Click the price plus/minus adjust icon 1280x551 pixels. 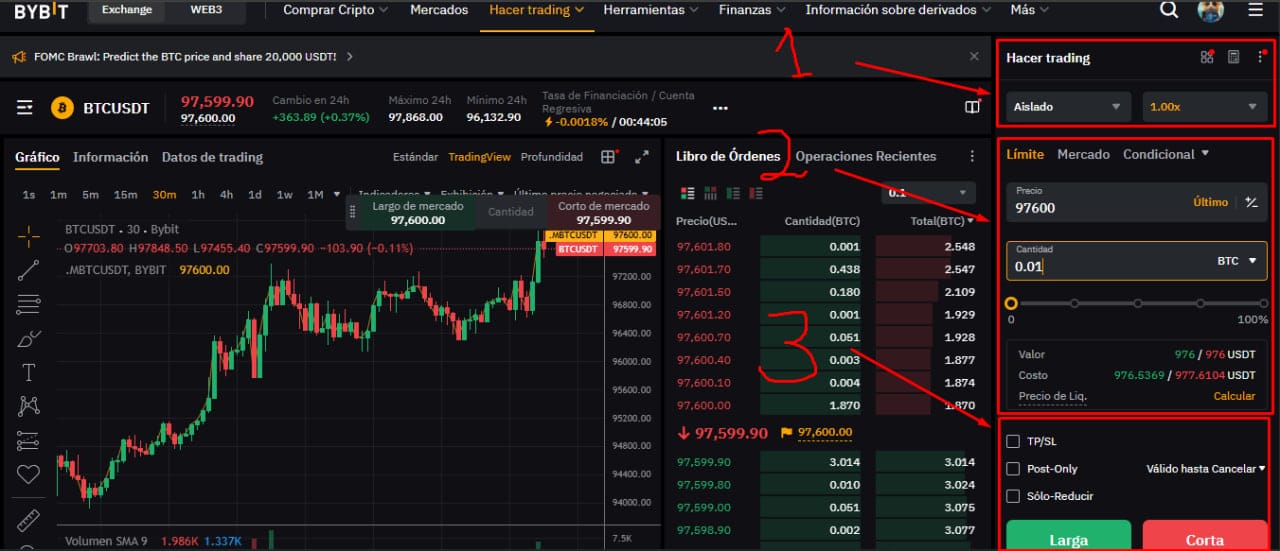(1251, 202)
